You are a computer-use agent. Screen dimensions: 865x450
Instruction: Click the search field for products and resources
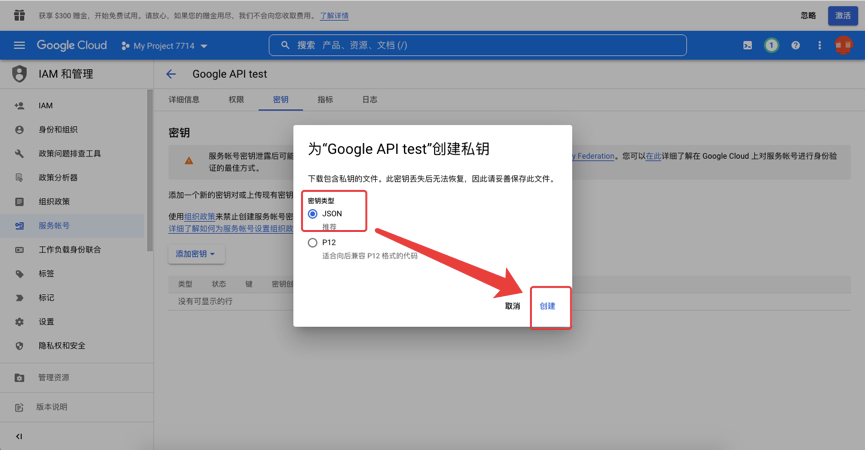(x=478, y=45)
